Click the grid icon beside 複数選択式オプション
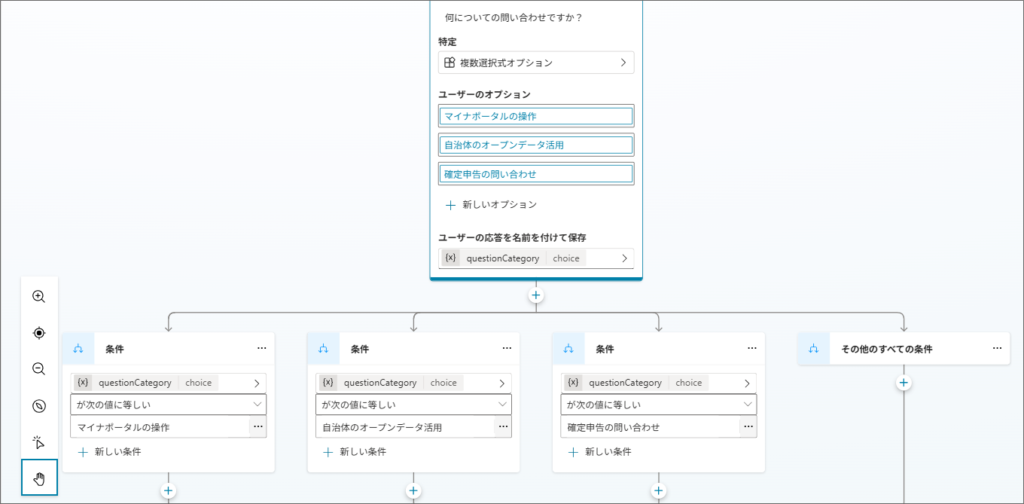Viewport: 1024px width, 504px height. (450, 63)
